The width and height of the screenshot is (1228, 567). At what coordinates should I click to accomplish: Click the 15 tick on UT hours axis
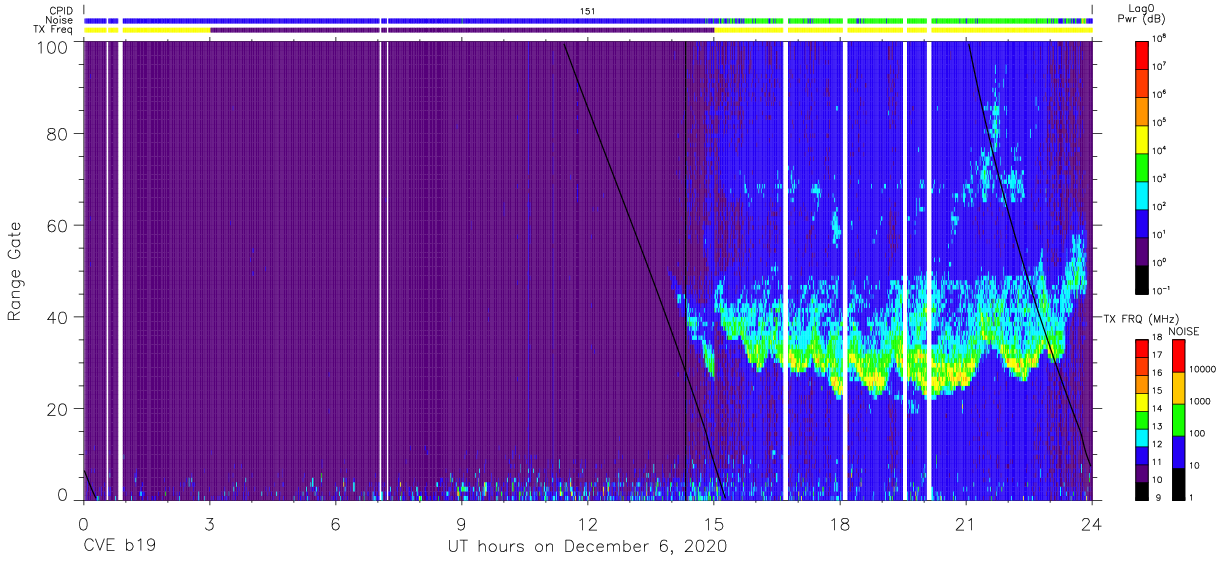[714, 523]
